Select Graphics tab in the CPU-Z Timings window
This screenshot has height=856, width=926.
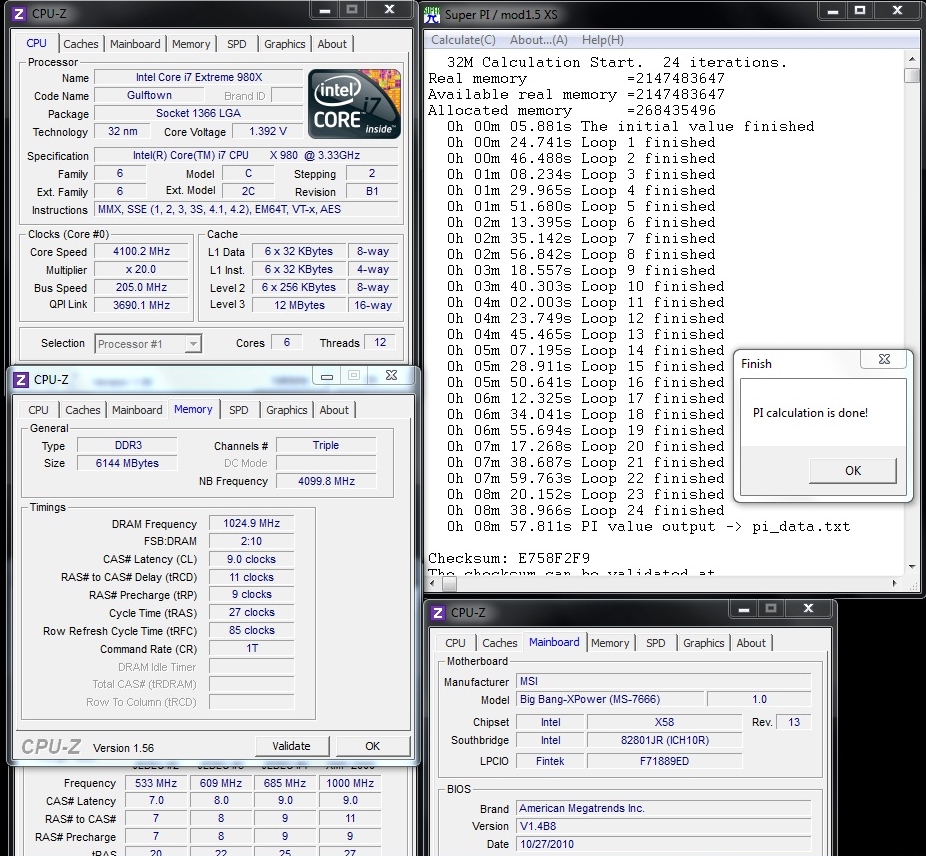point(286,410)
